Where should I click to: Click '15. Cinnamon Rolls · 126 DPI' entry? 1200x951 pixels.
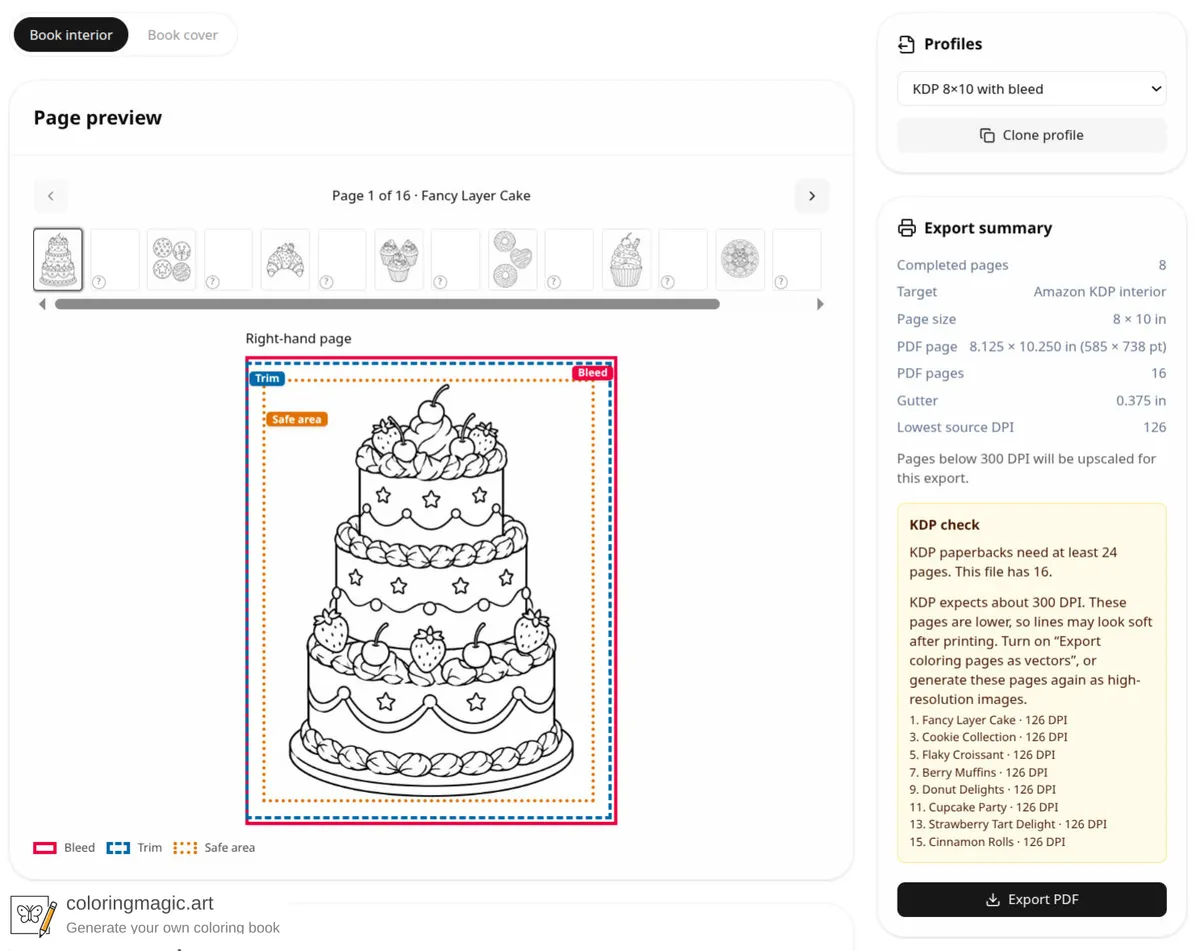coord(987,842)
